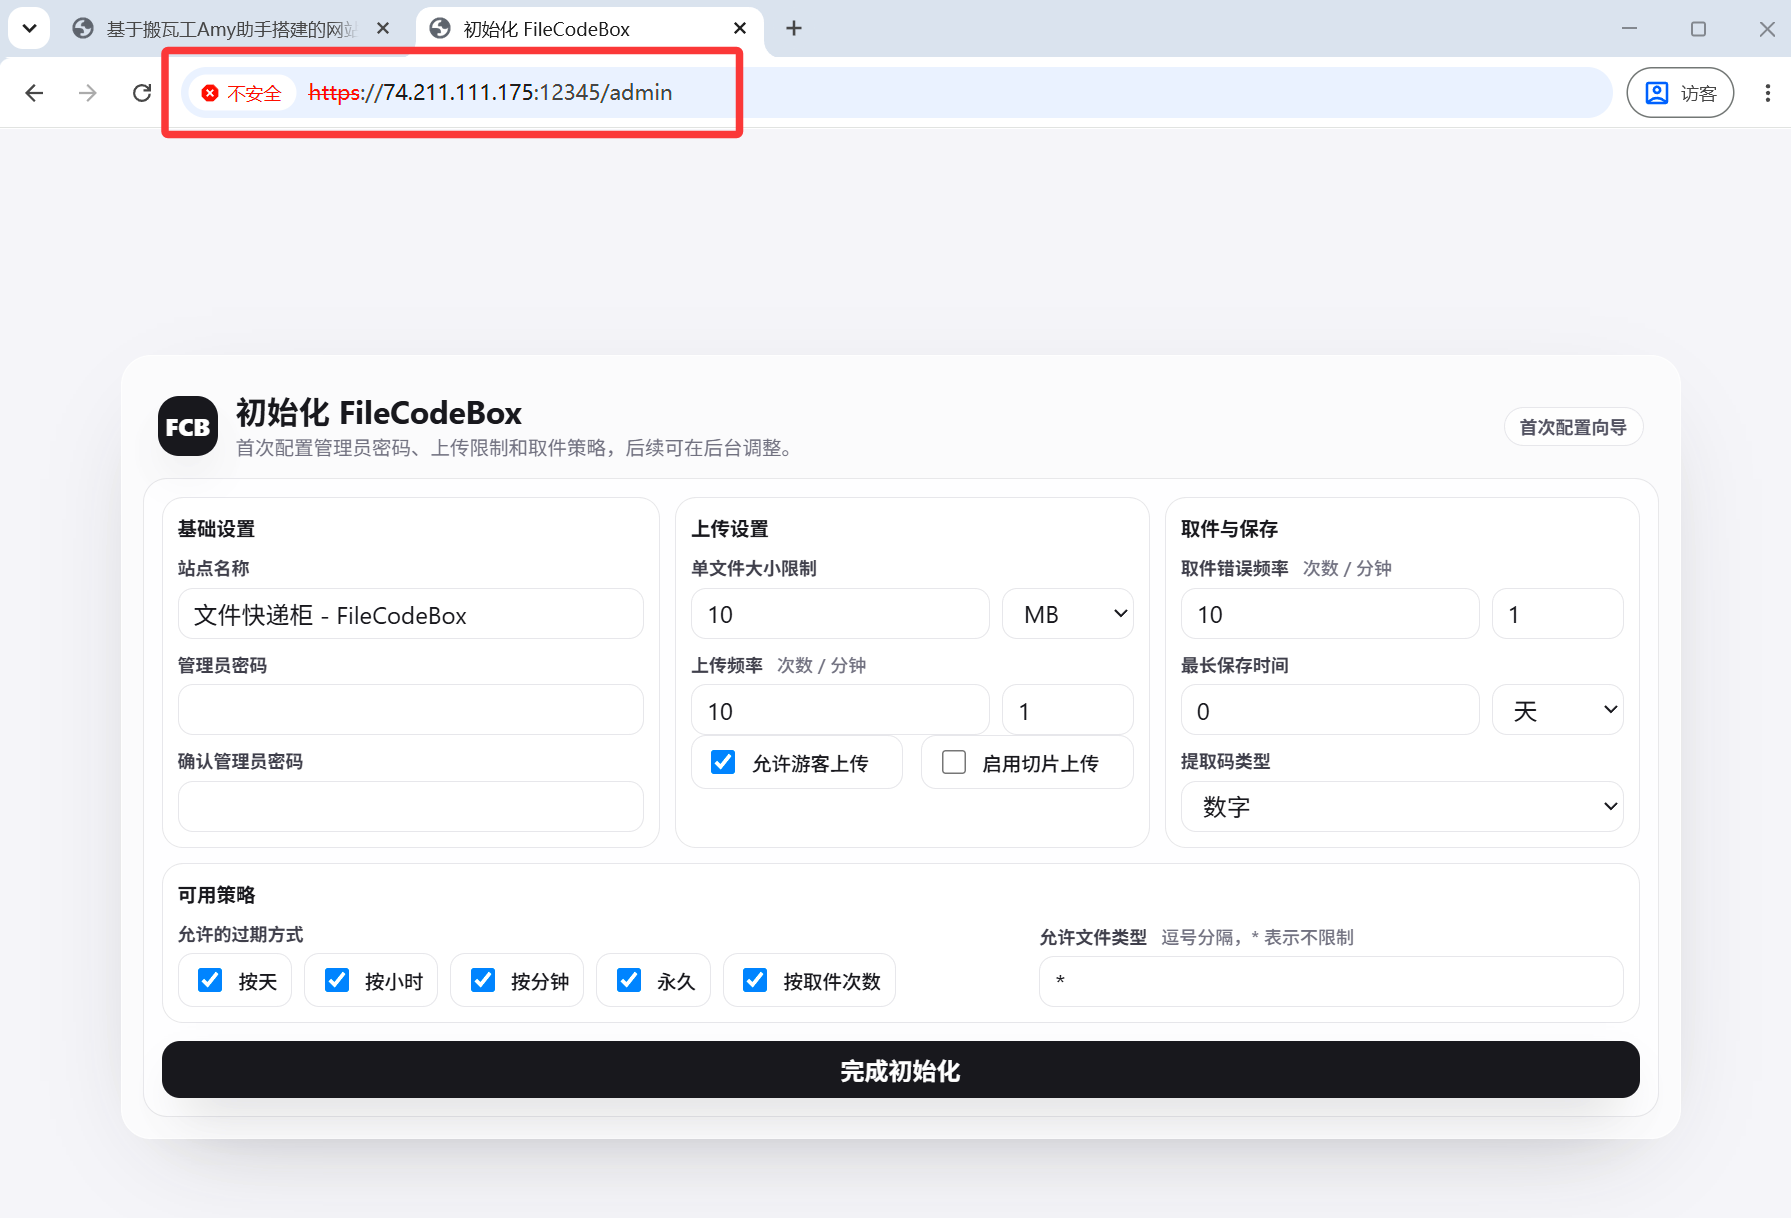Click the 取件错误频率 count field

click(x=1330, y=614)
